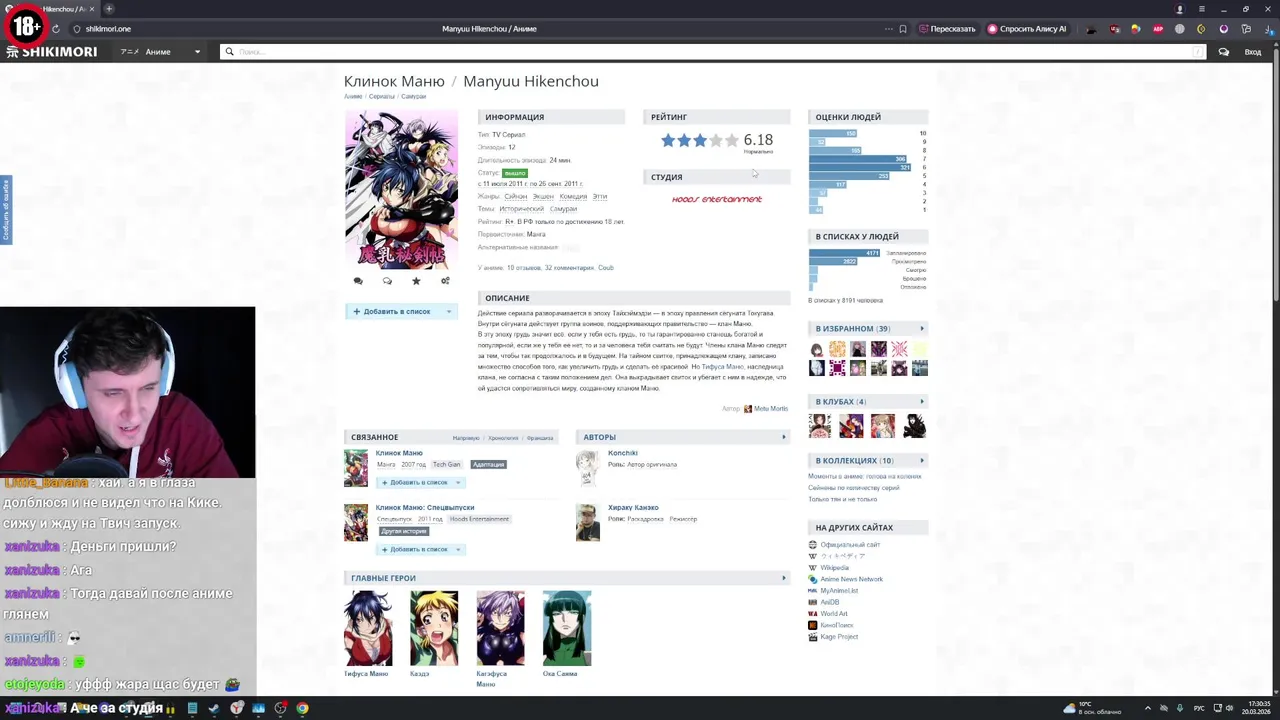Expand the В клубах (4) section
The height and width of the screenshot is (720, 1280).
click(868, 402)
